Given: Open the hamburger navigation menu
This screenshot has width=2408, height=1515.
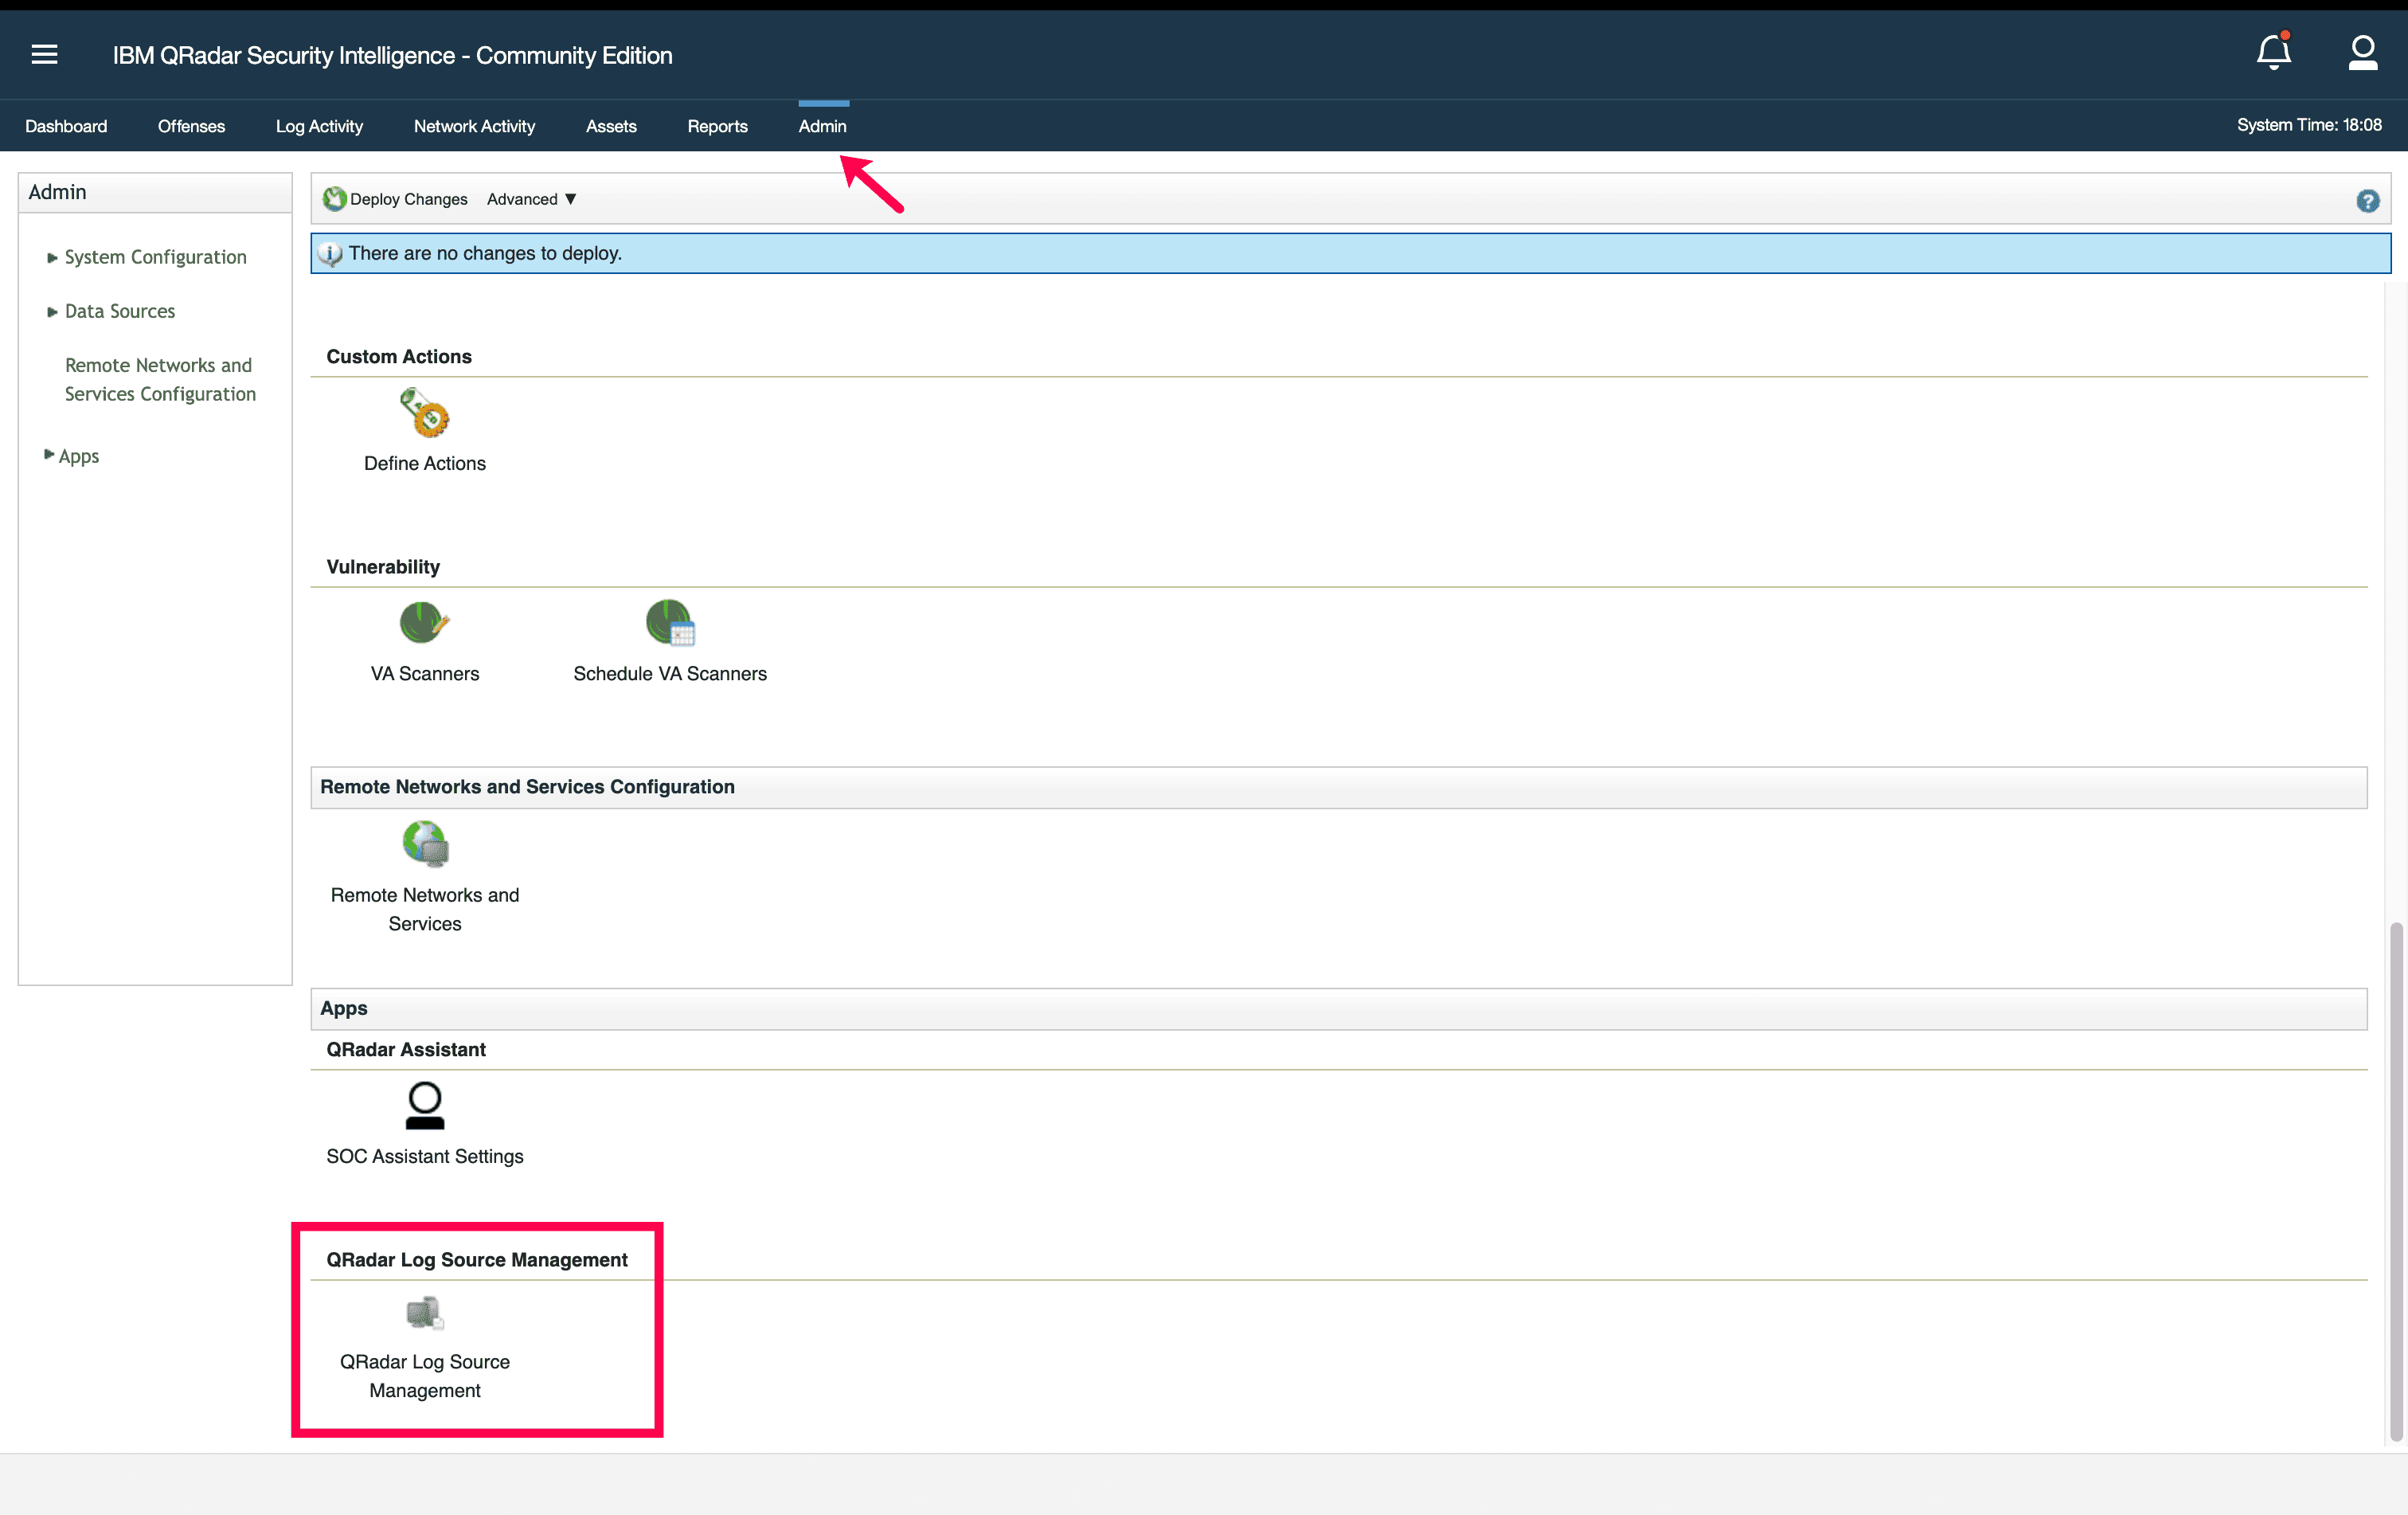Looking at the screenshot, I should click(44, 55).
